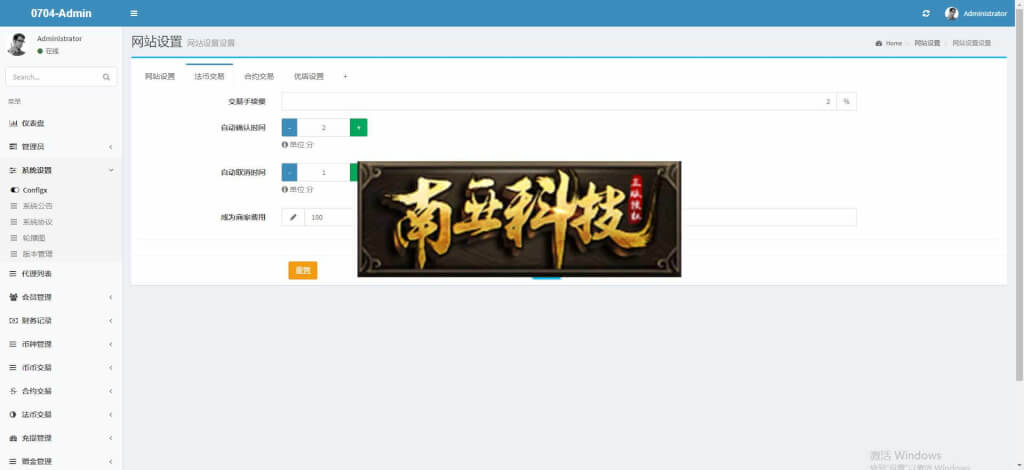Image resolution: width=1024 pixels, height=470 pixels.
Task: Decrease 自动取消时间 with the minus button
Action: tap(289, 172)
